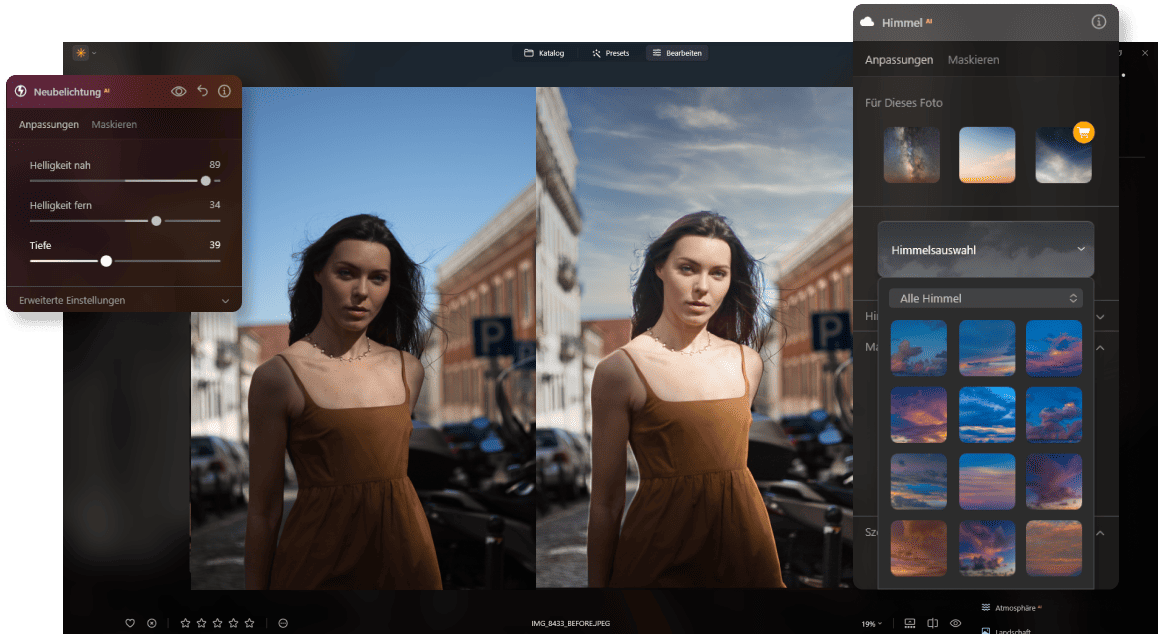Click the reset arrow in Neubelichtung panel
Viewport: 1158px width, 634px height.
[x=202, y=91]
